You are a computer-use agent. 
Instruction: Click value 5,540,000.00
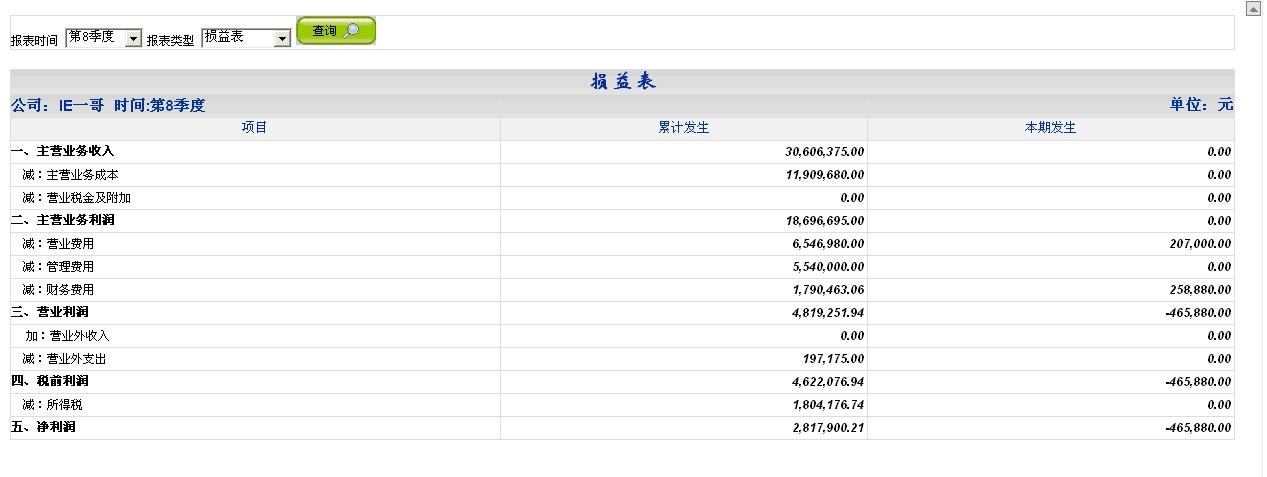pyautogui.click(x=829, y=267)
